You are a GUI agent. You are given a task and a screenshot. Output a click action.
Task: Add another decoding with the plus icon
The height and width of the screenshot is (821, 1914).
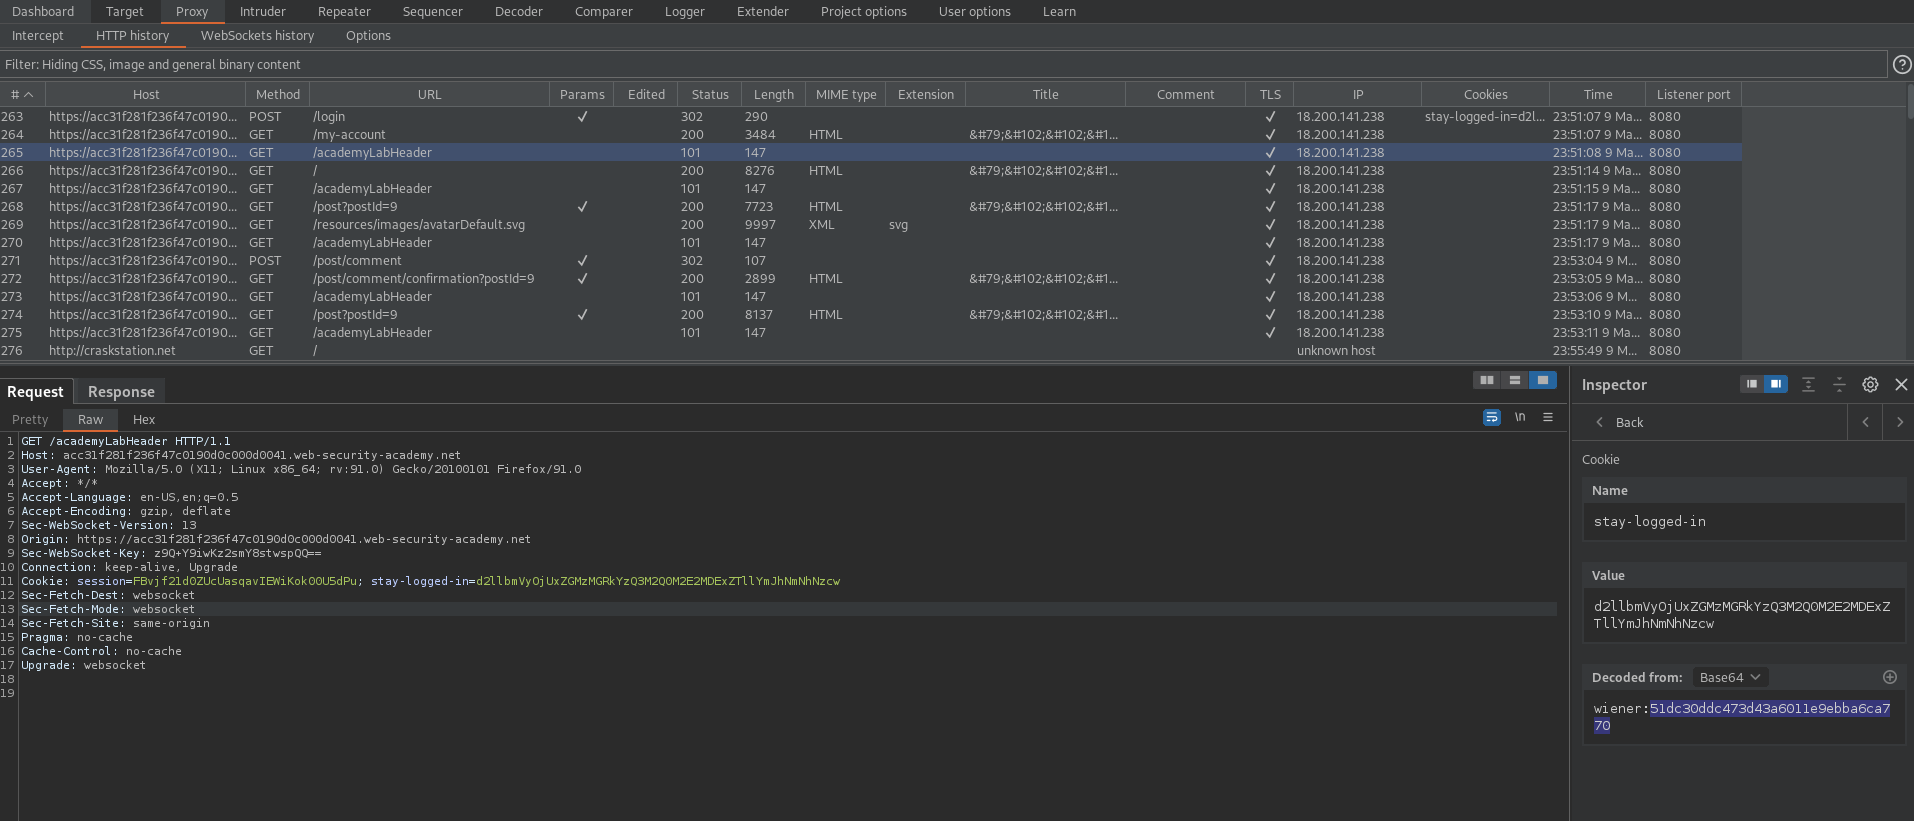(x=1890, y=677)
